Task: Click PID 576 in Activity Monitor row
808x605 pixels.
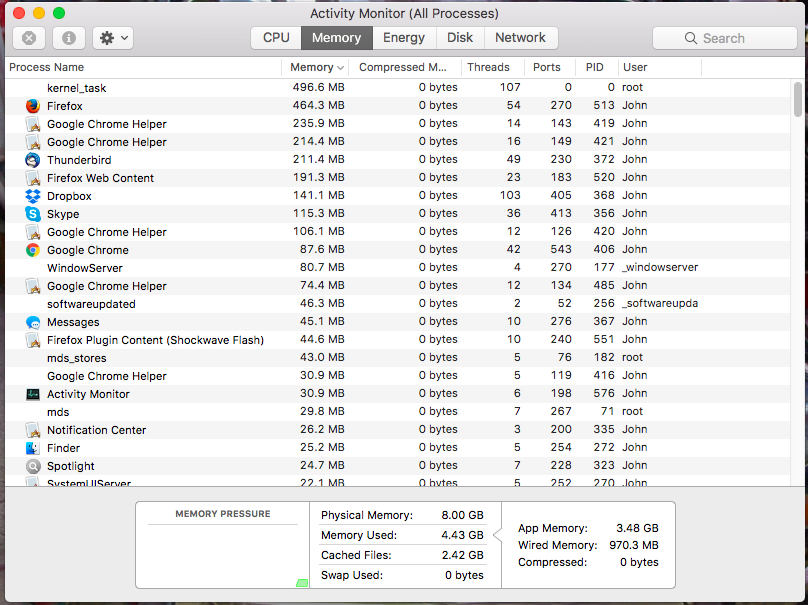Action: (x=604, y=394)
